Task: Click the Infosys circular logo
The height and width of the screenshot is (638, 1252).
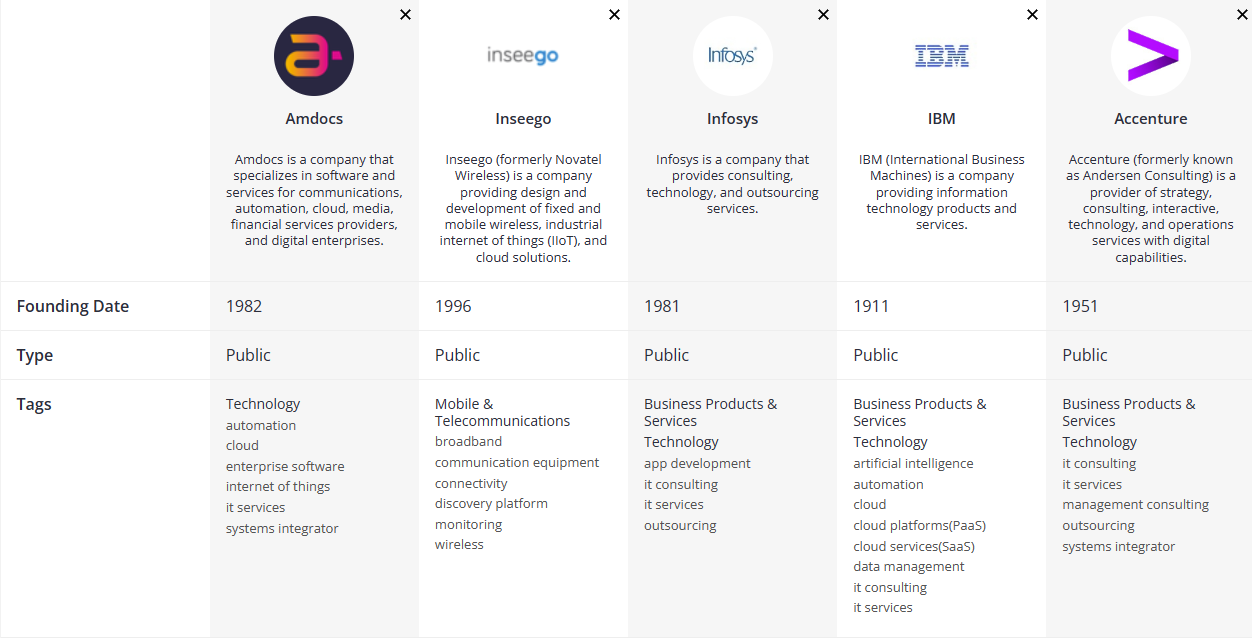Action: [732, 56]
